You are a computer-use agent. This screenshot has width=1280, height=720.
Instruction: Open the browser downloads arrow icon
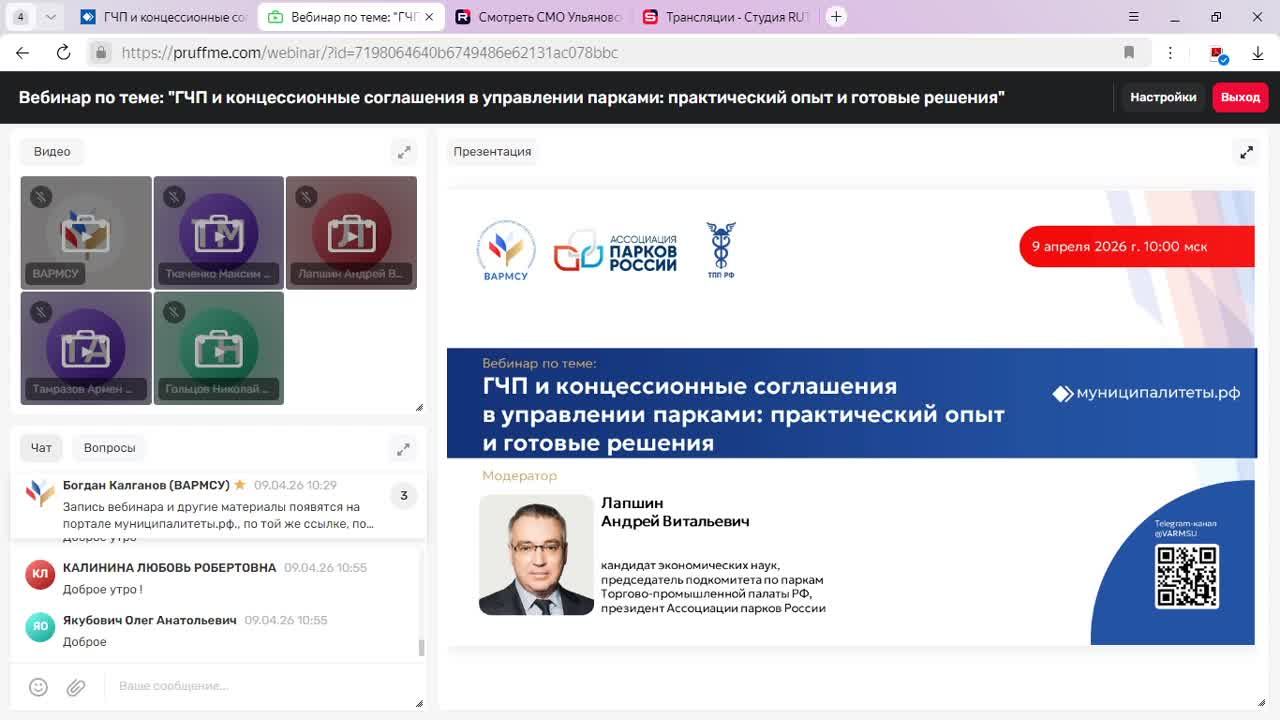click(x=1258, y=53)
